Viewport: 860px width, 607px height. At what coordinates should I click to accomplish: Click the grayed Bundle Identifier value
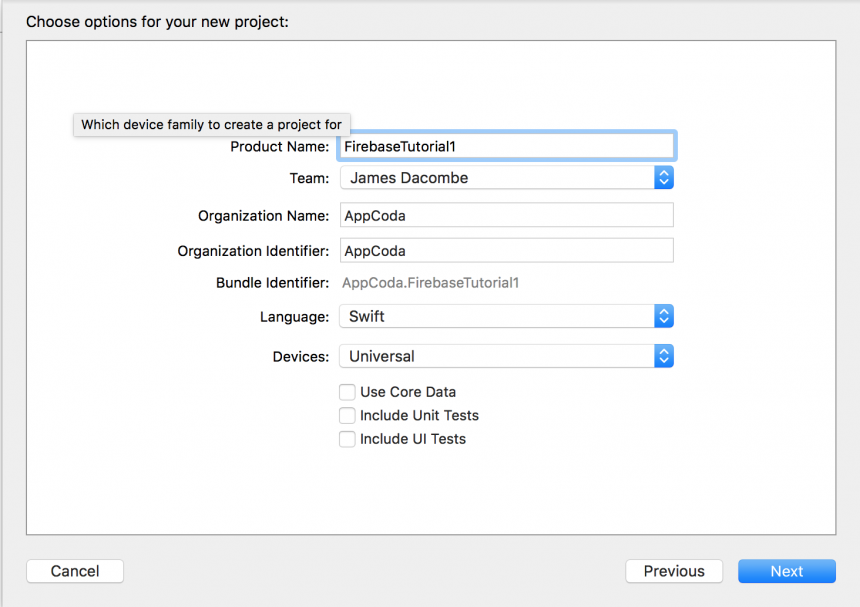click(x=430, y=283)
